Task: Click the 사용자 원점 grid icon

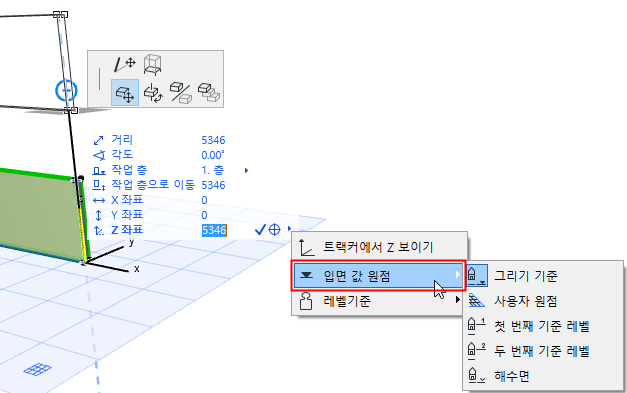Action: coord(477,301)
